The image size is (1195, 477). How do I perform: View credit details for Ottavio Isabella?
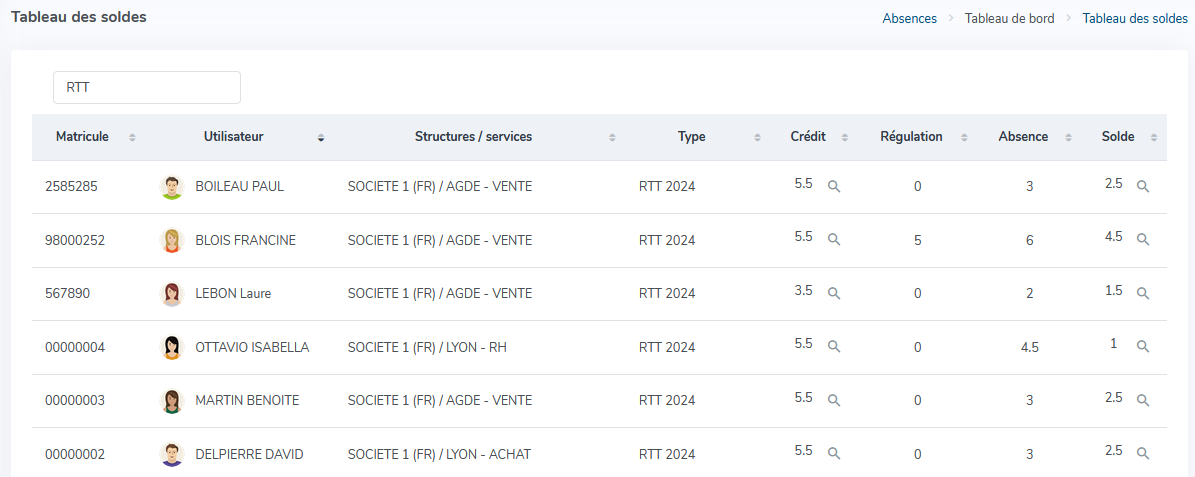pyautogui.click(x=834, y=346)
